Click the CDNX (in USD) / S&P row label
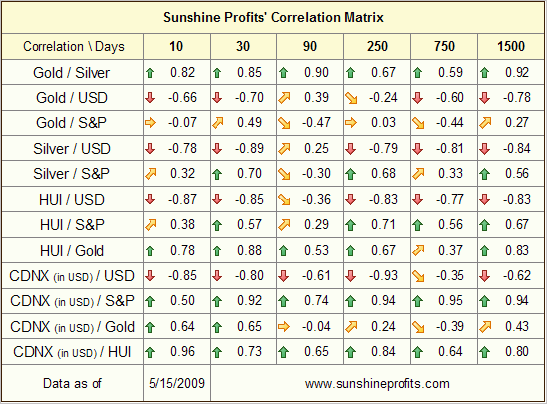 [72, 301]
